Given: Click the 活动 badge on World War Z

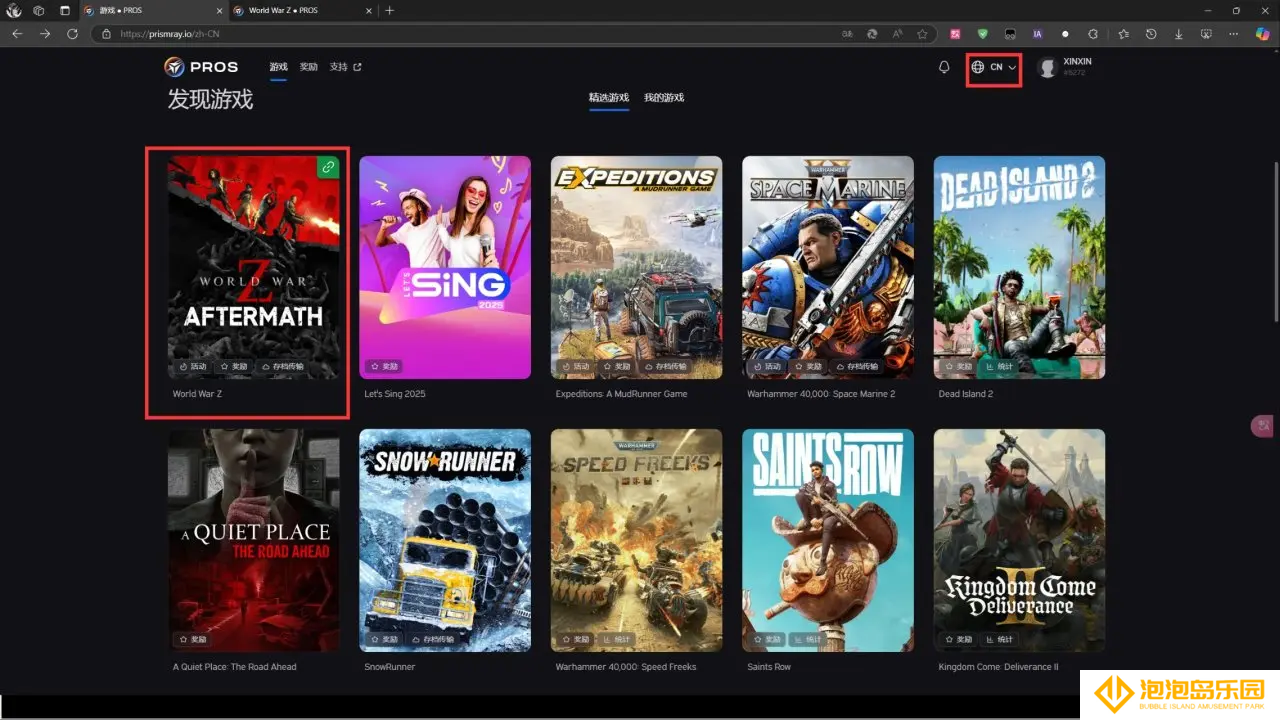Looking at the screenshot, I should [193, 367].
